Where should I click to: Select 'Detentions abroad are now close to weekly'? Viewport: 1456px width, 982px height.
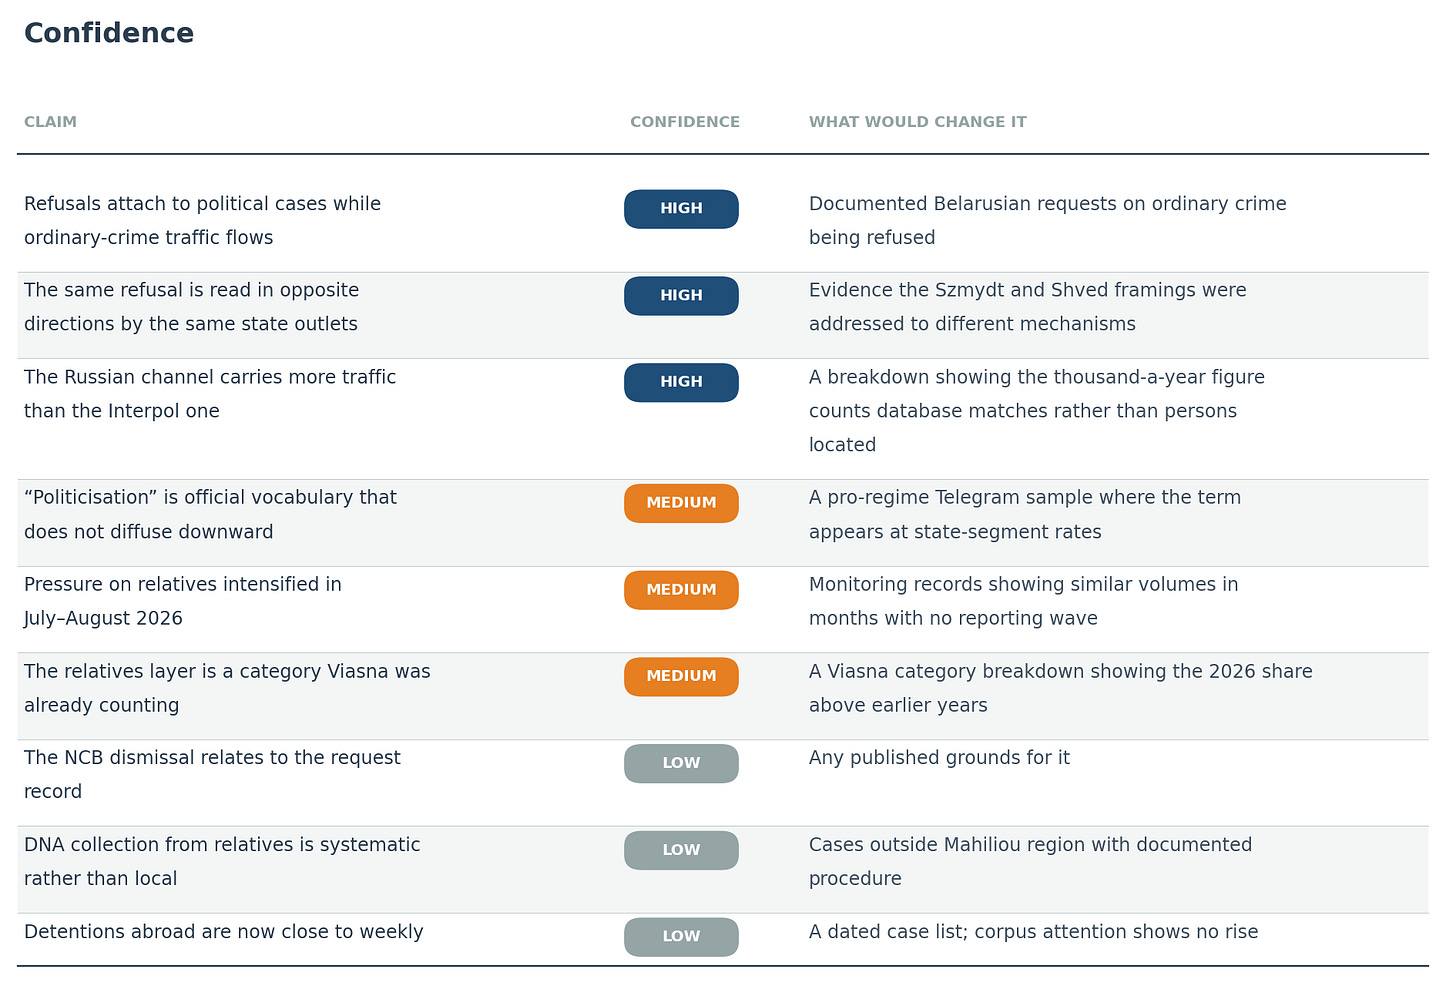224,932
